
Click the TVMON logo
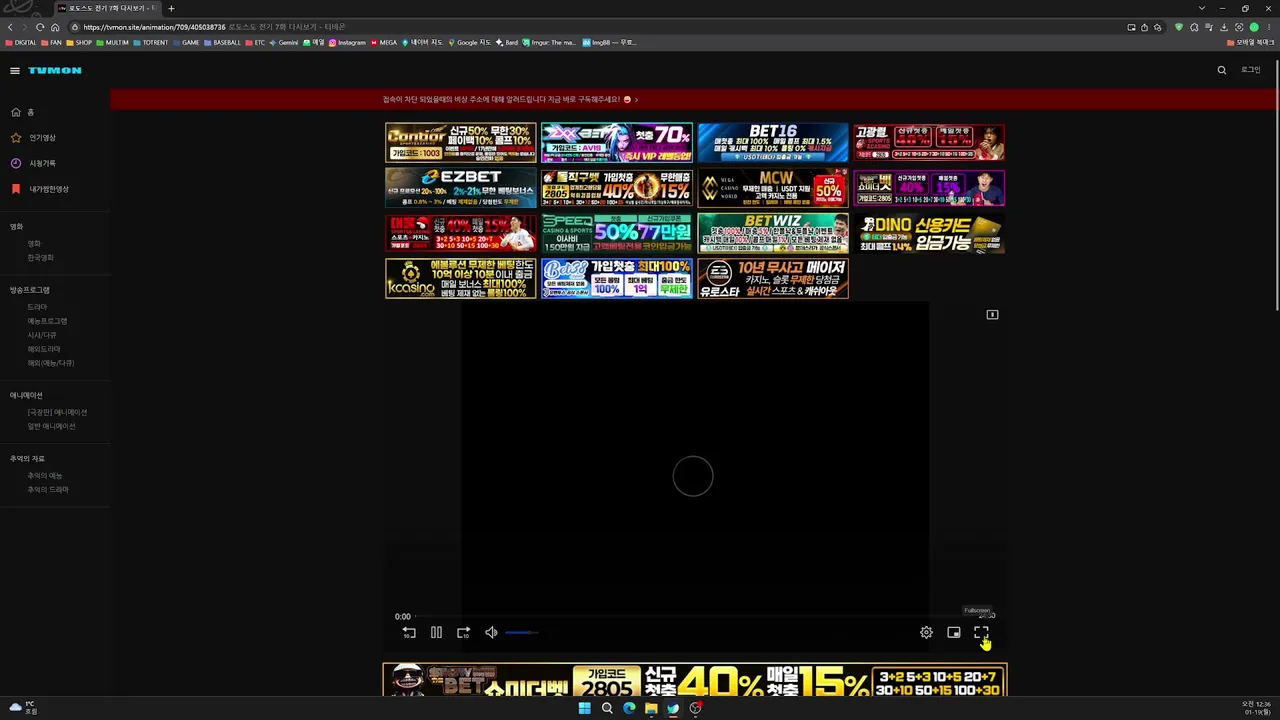click(x=55, y=71)
